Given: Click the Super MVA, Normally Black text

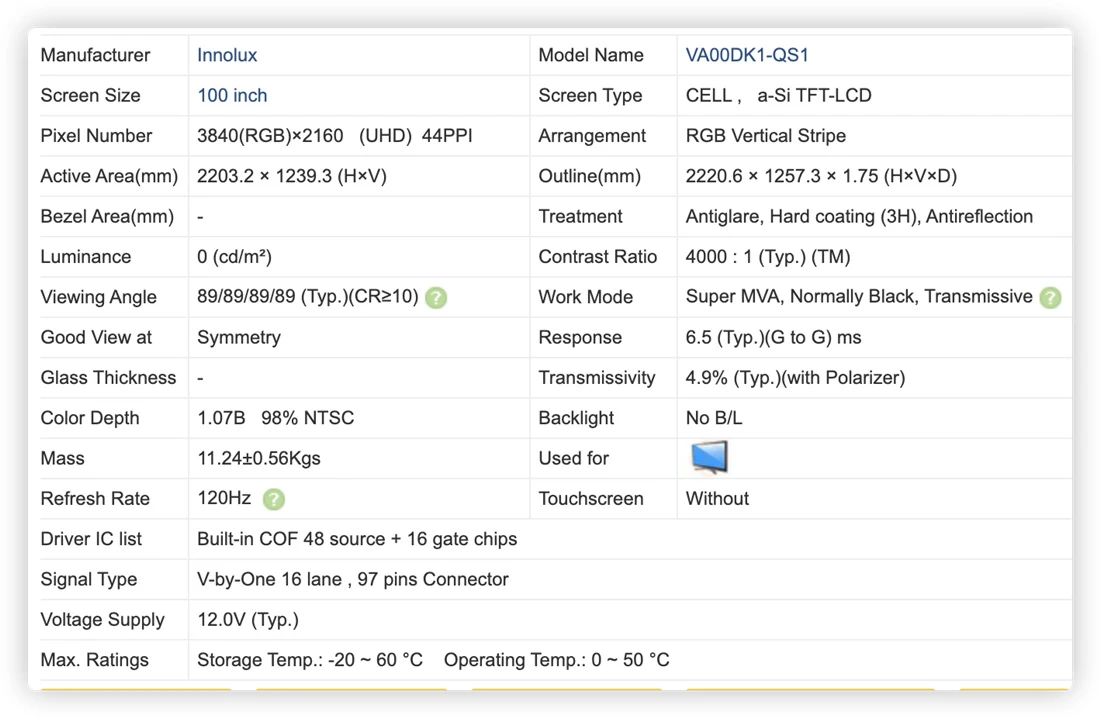Looking at the screenshot, I should [x=801, y=297].
